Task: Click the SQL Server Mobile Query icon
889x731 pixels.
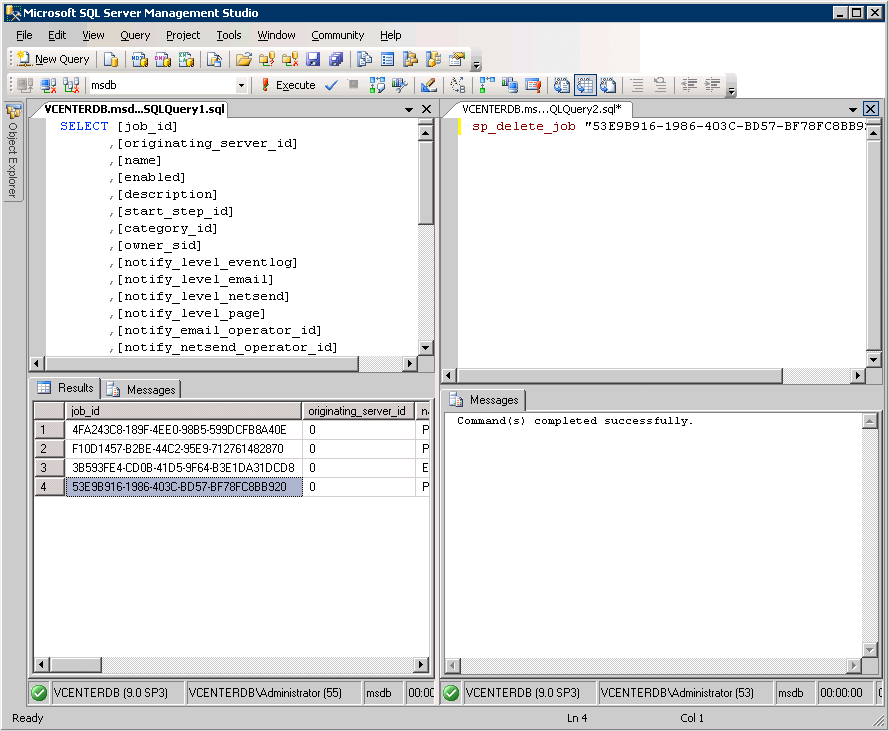Action: tap(214, 59)
